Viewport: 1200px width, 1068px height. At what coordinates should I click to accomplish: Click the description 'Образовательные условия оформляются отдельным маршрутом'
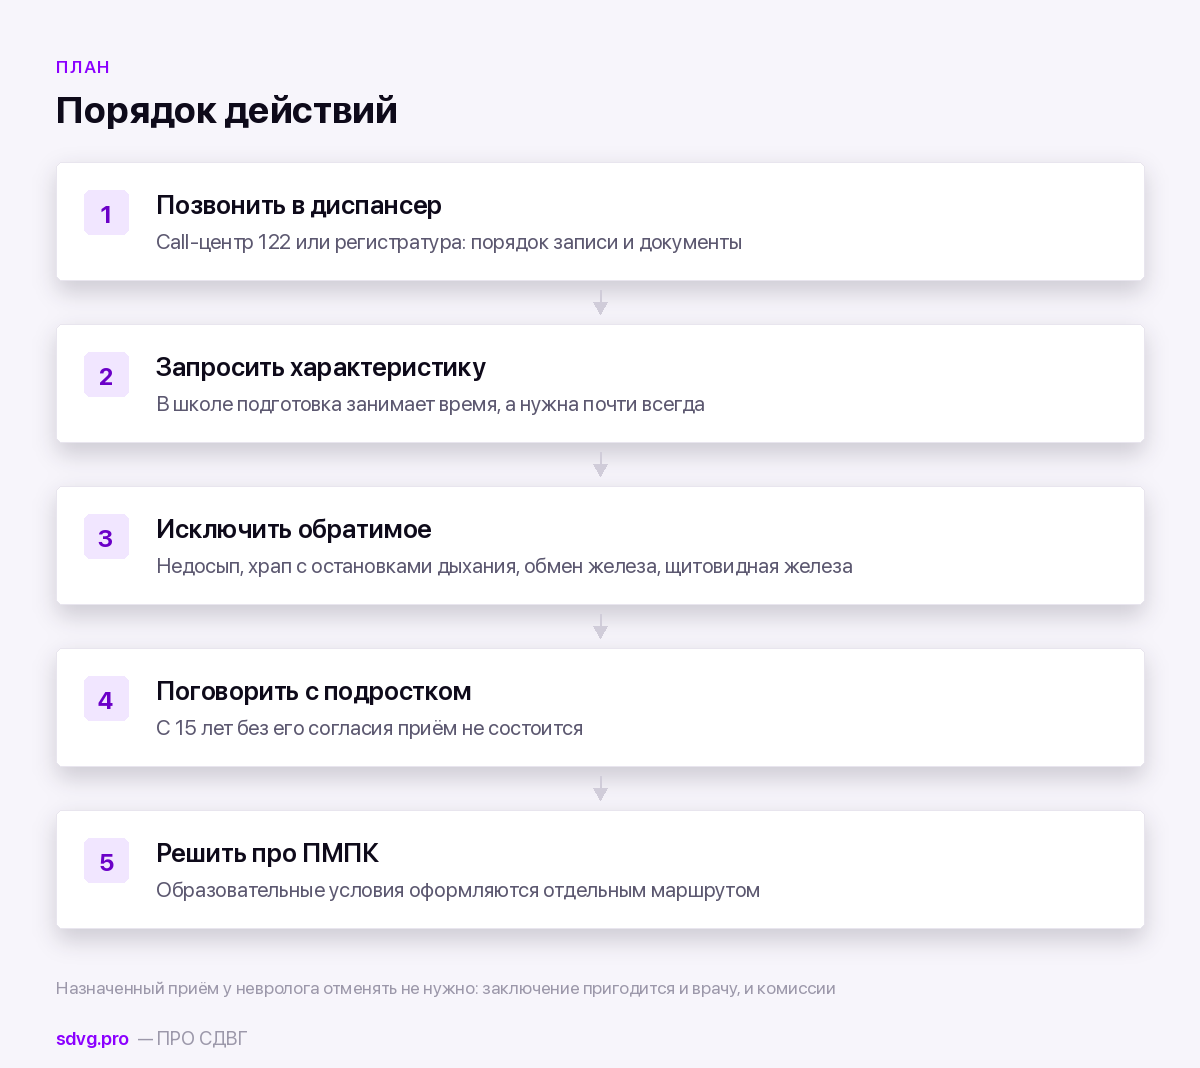458,890
